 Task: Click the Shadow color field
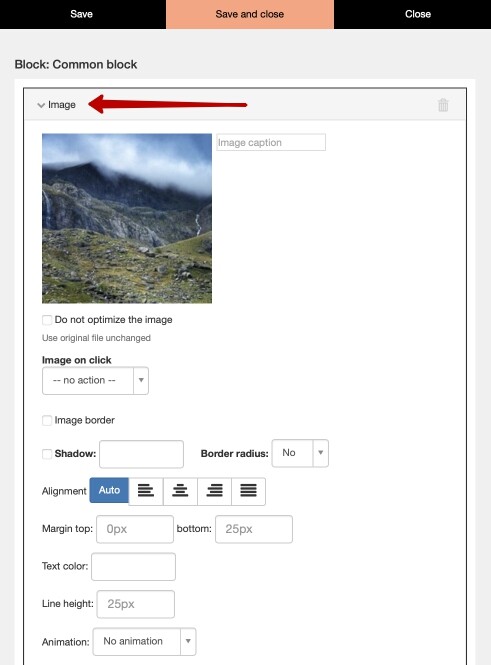(x=141, y=454)
